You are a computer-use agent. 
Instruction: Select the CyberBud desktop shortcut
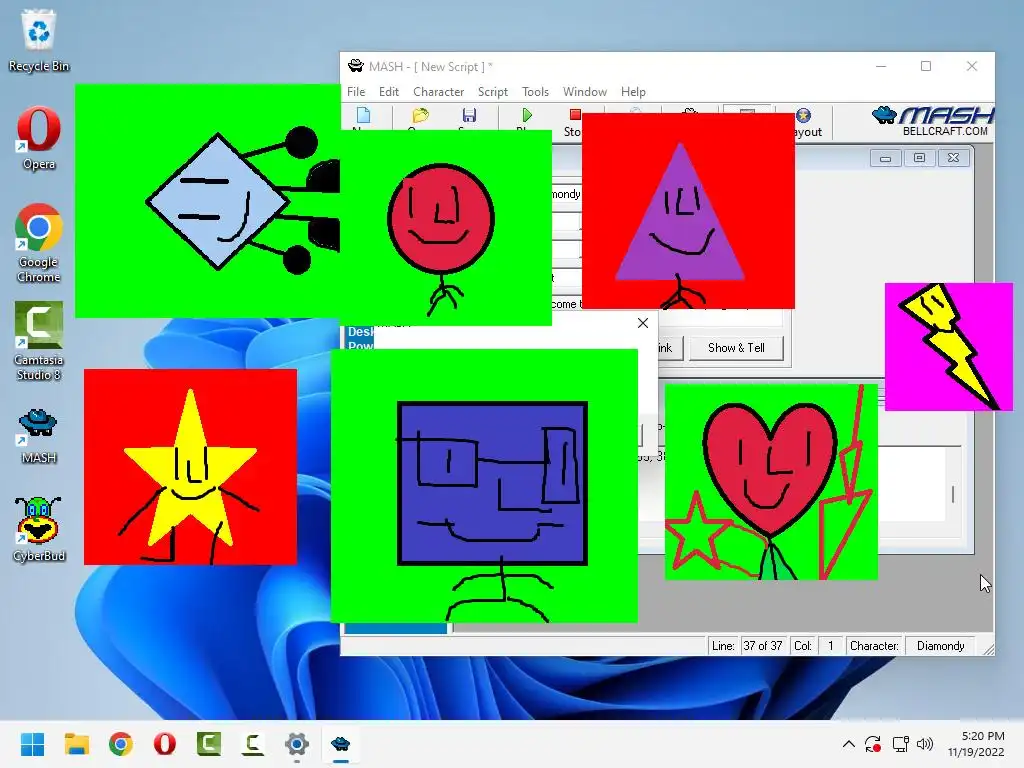[39, 529]
